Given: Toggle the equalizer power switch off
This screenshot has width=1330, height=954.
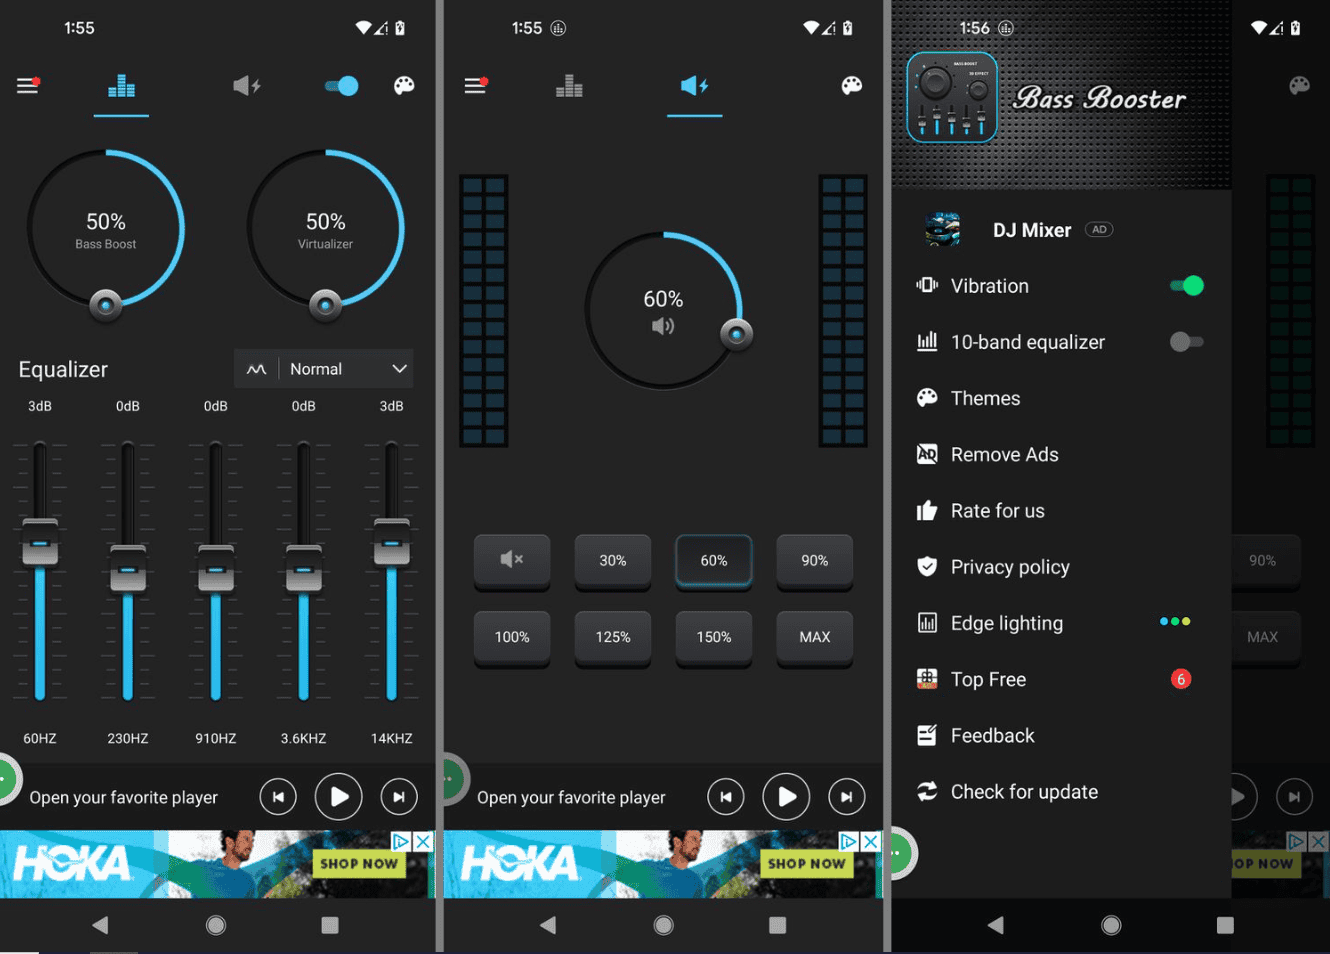Looking at the screenshot, I should [x=342, y=86].
